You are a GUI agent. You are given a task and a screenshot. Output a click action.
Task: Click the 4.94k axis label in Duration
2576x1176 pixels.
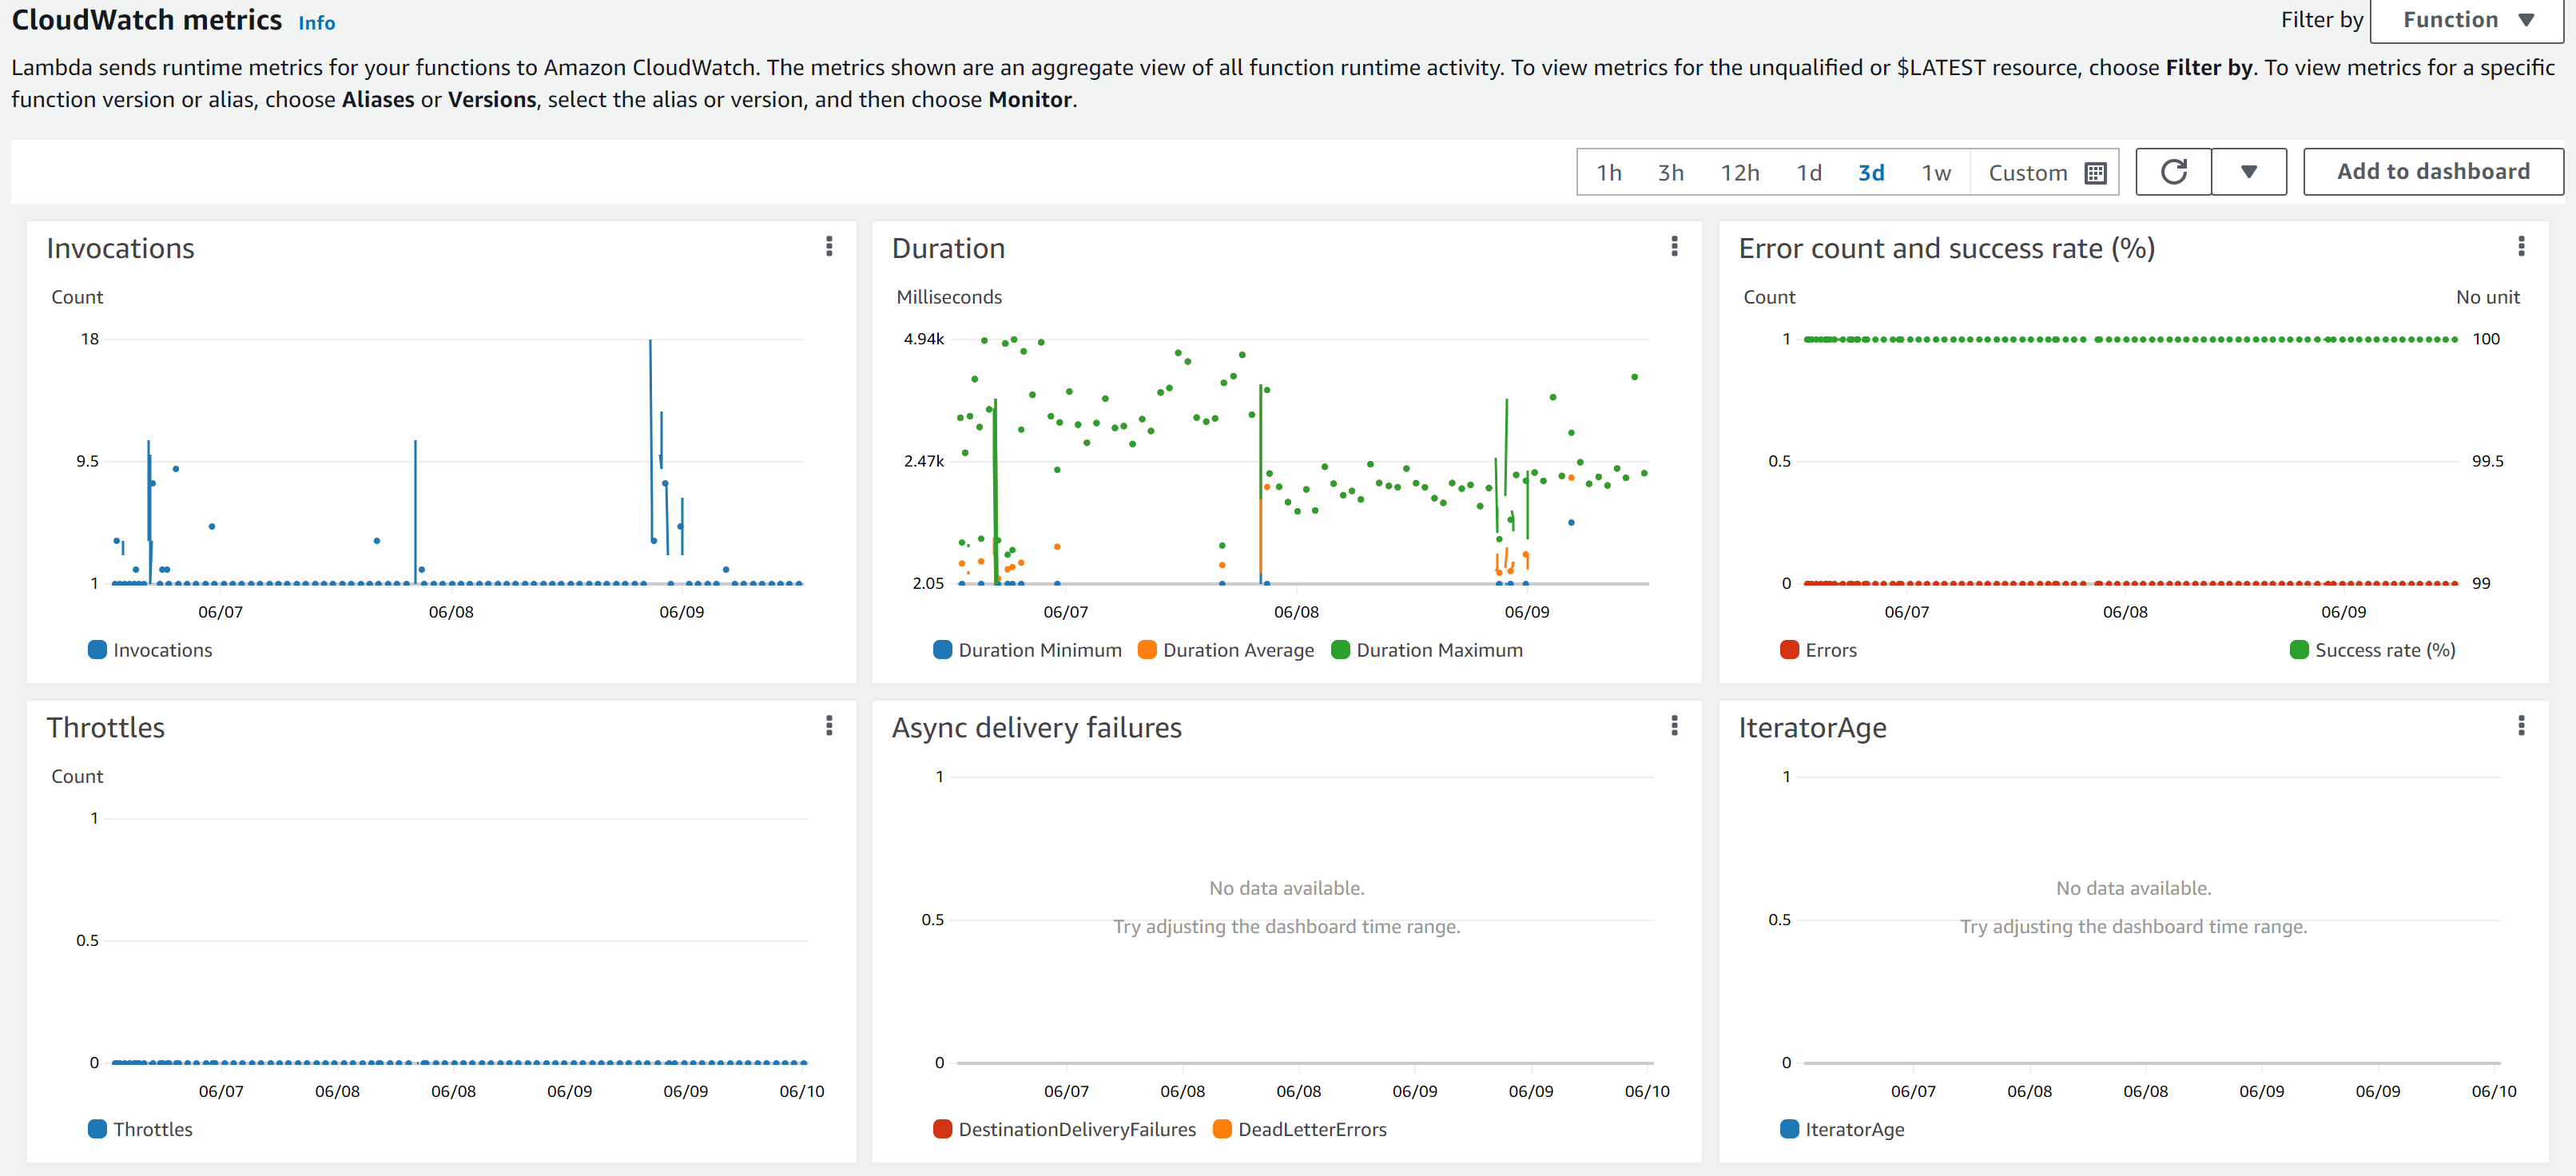pyautogui.click(x=923, y=339)
